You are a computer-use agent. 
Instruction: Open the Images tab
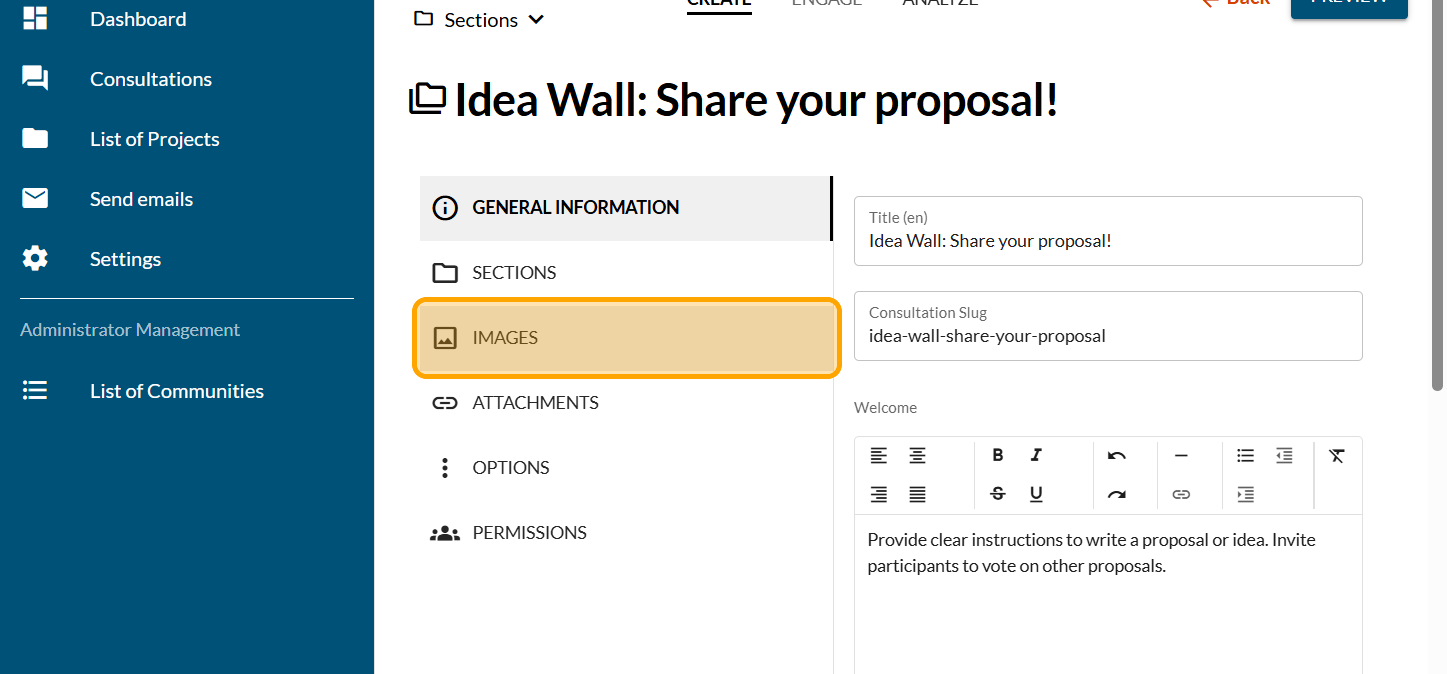pos(626,338)
